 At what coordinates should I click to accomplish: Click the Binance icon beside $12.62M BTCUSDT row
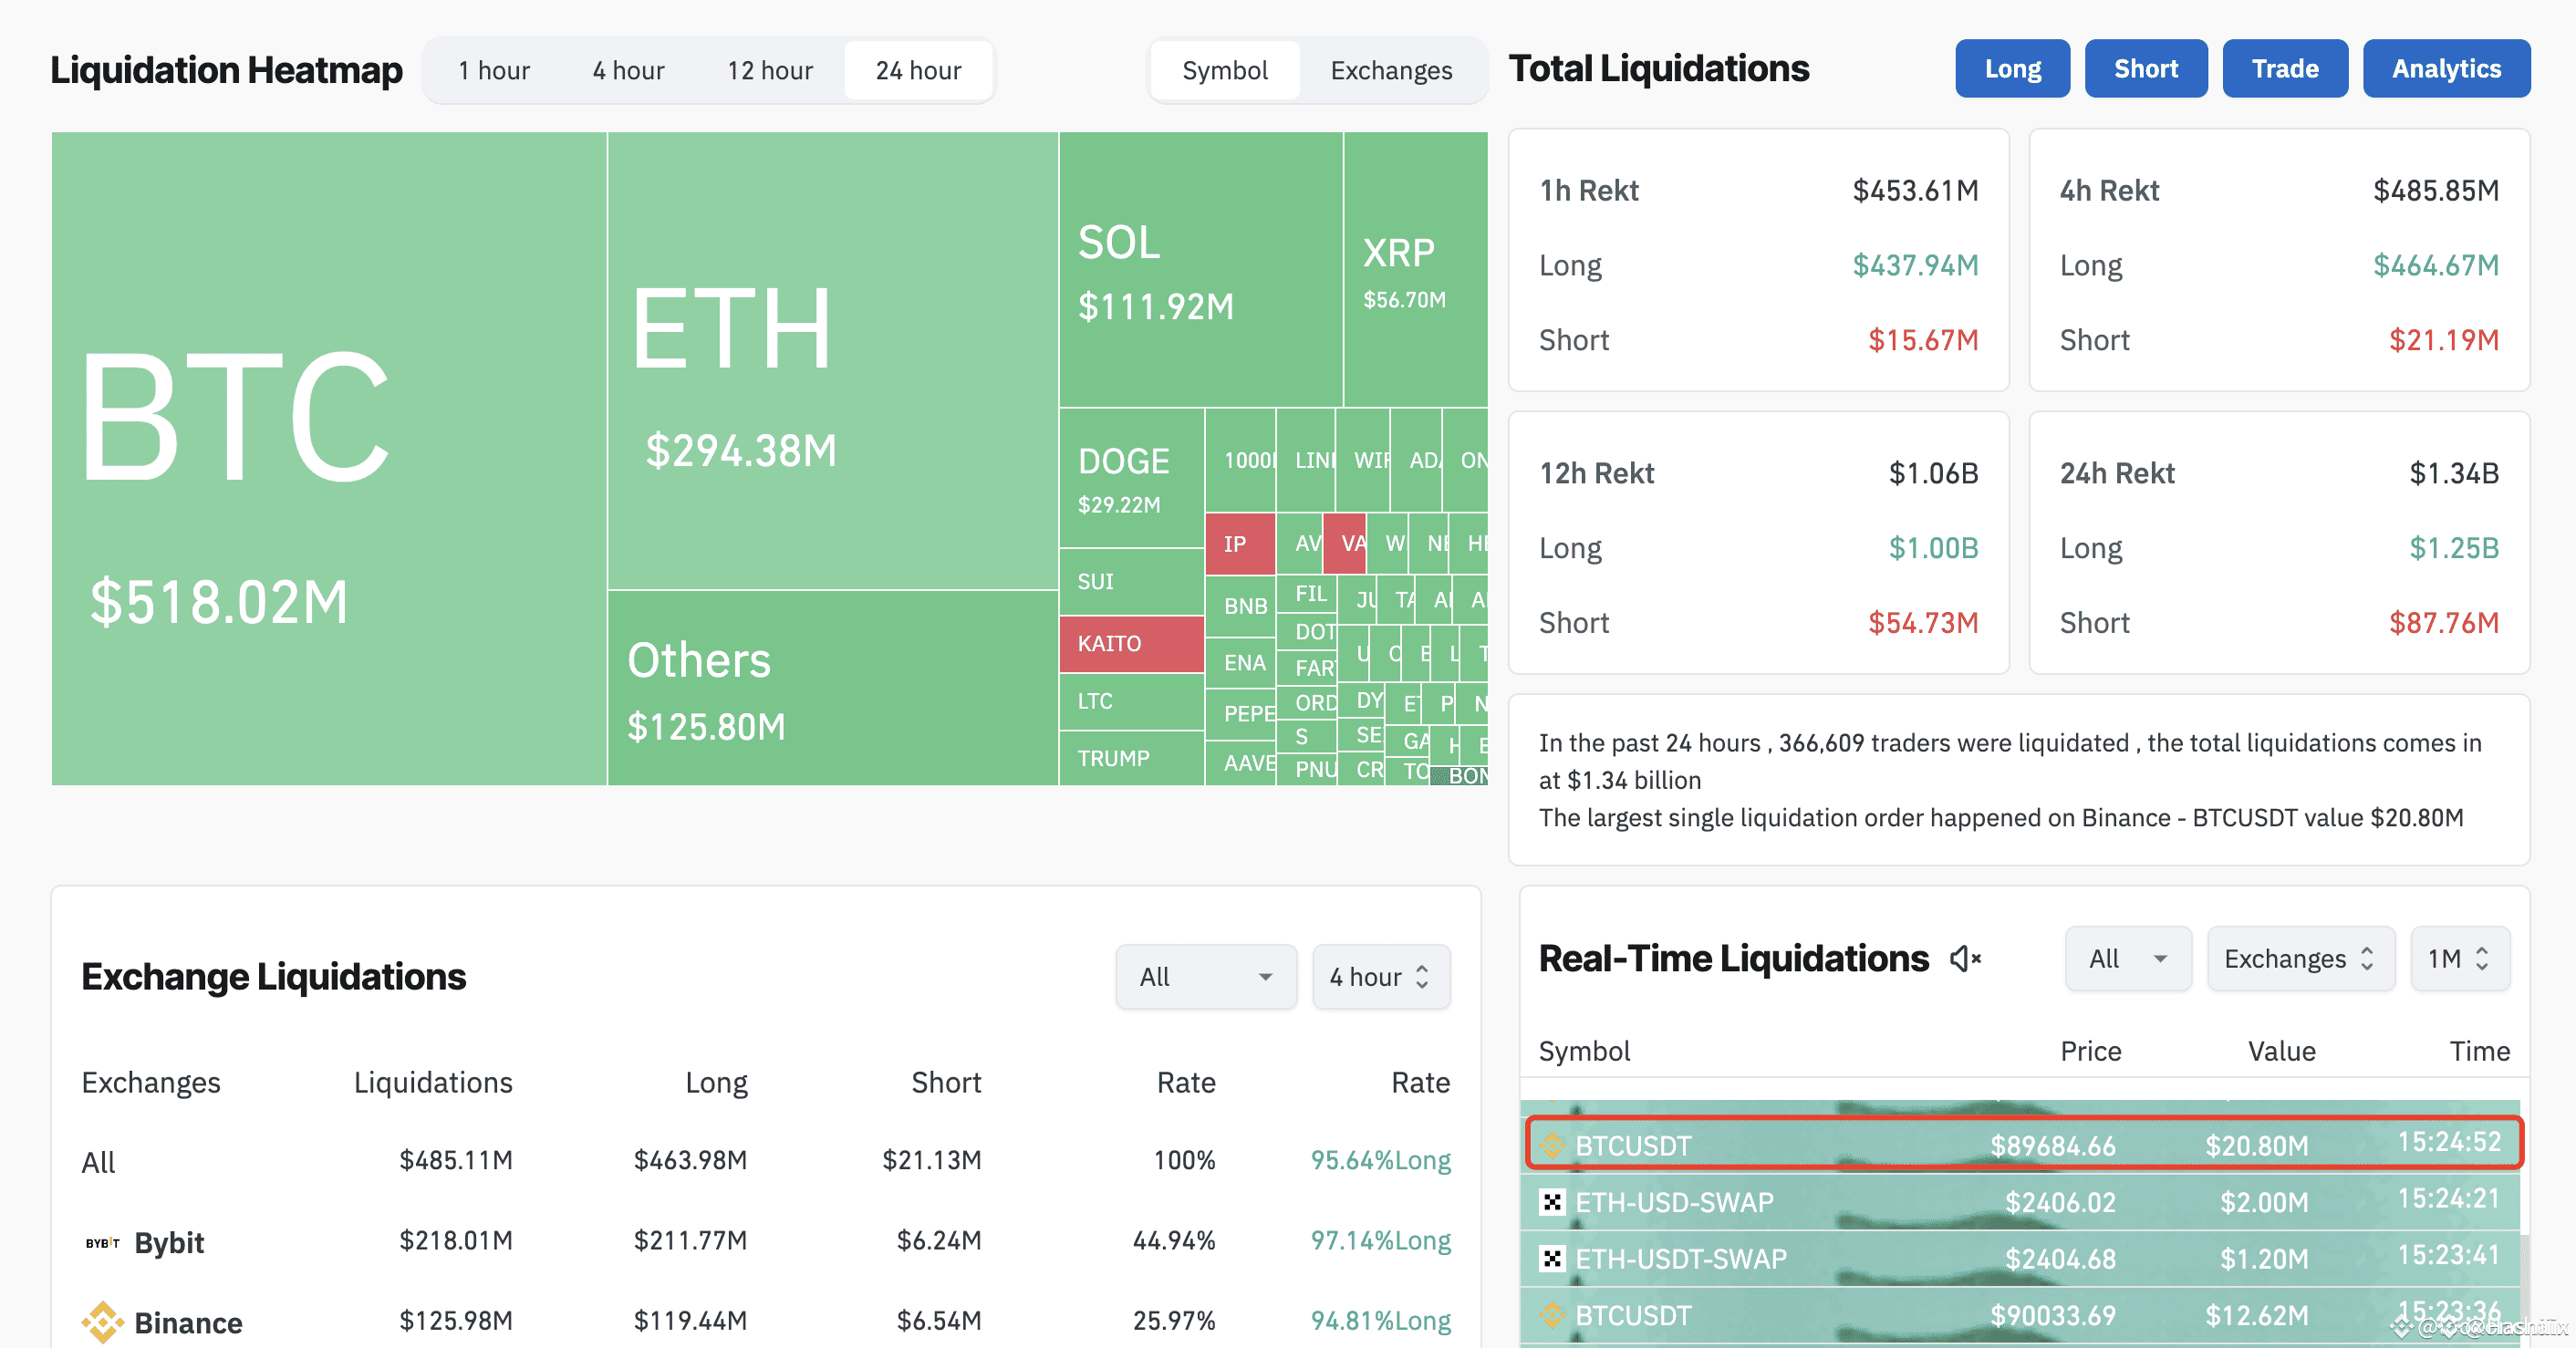click(1552, 1315)
